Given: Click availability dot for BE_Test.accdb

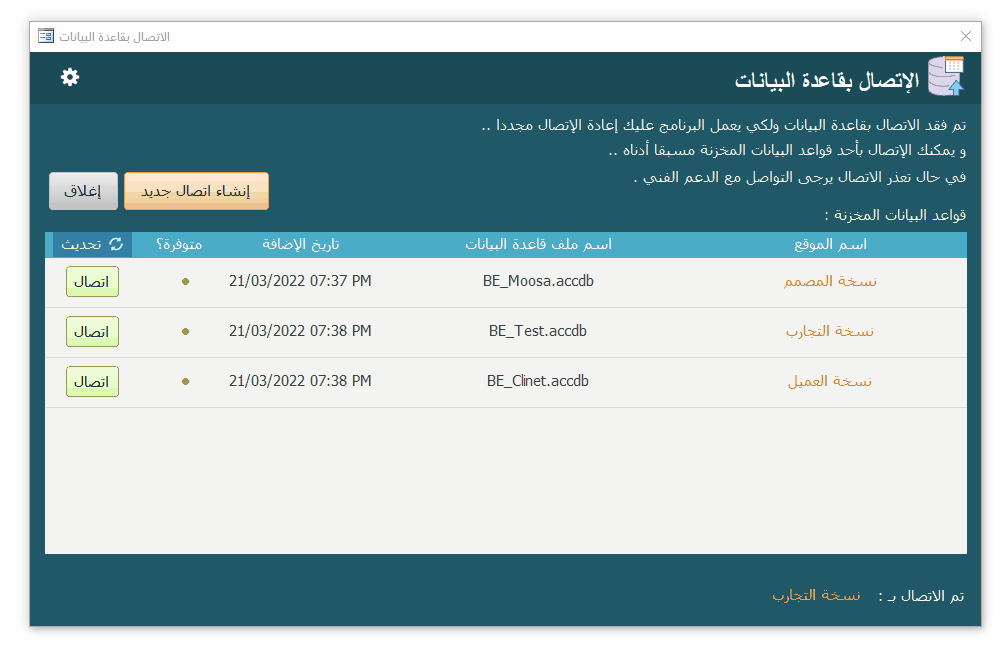Looking at the screenshot, I should (x=185, y=332).
